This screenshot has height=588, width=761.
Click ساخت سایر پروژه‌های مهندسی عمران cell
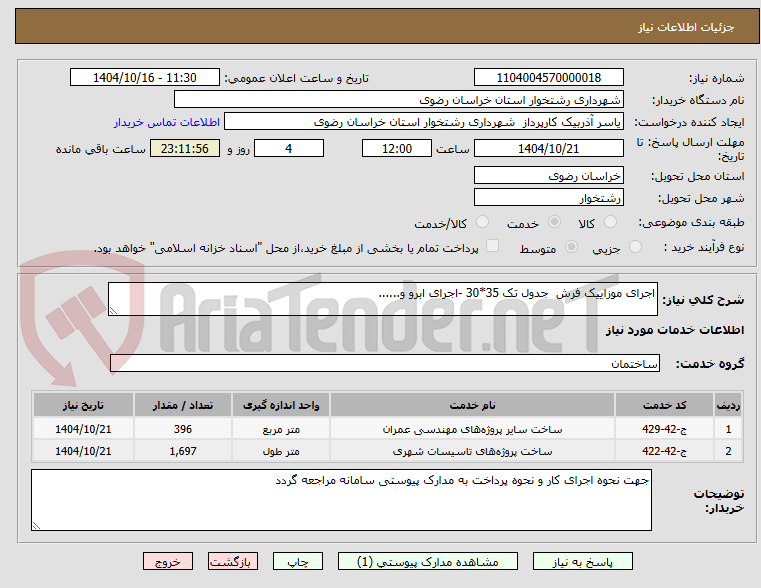click(472, 429)
